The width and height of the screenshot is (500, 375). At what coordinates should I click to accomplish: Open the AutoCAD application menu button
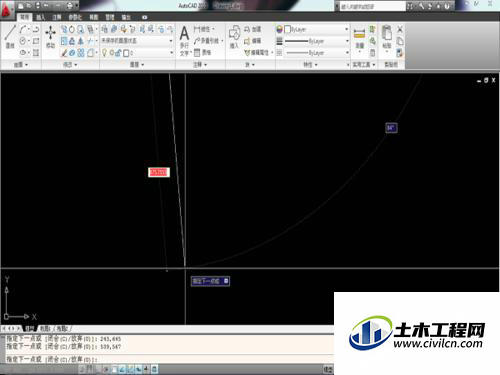[7, 9]
